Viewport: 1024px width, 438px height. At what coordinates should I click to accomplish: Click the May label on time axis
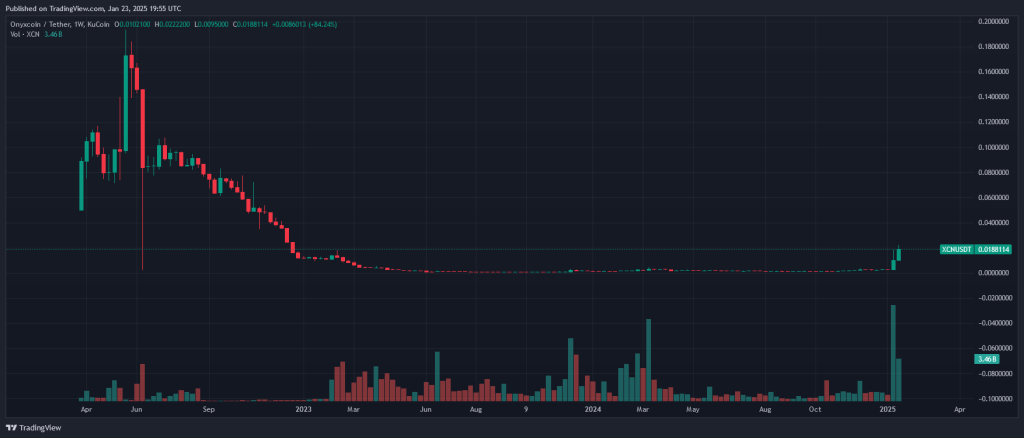tap(693, 410)
